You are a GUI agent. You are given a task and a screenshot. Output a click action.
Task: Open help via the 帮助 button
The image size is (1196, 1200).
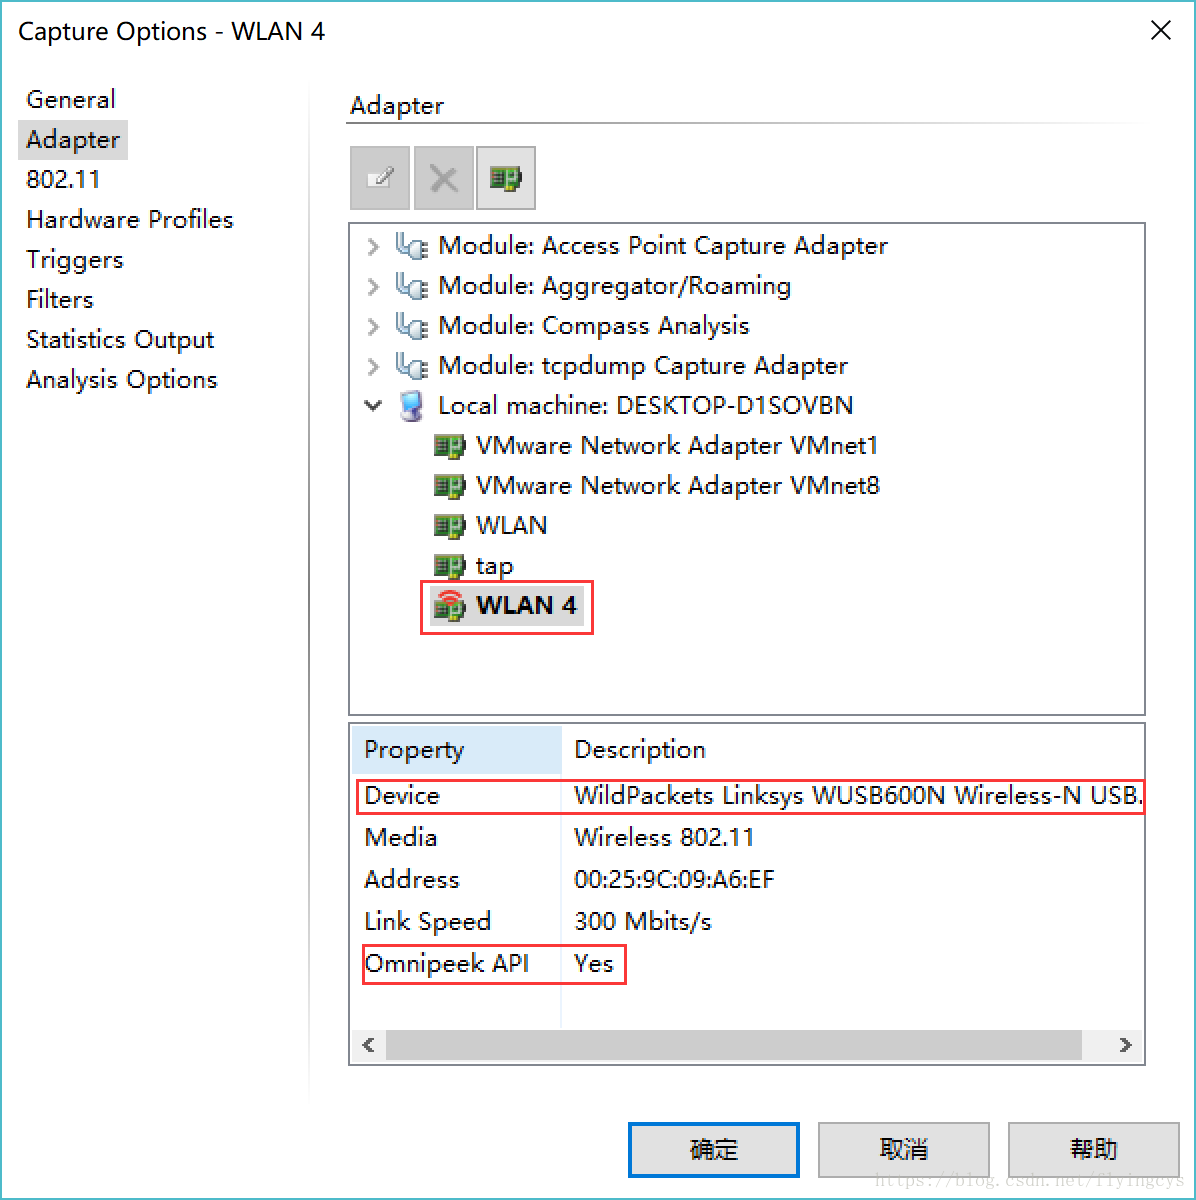click(x=1094, y=1150)
